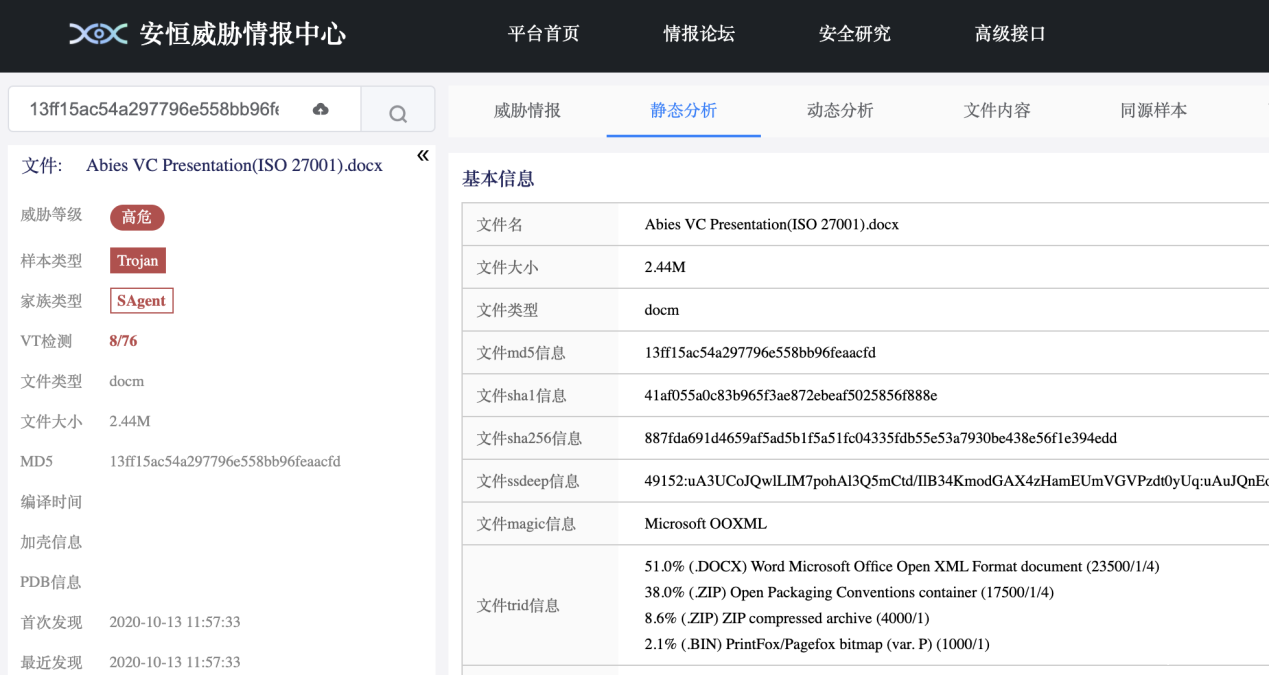Open the 情报论坛 nav item
Viewport: 1269px width, 675px height.
click(x=698, y=34)
